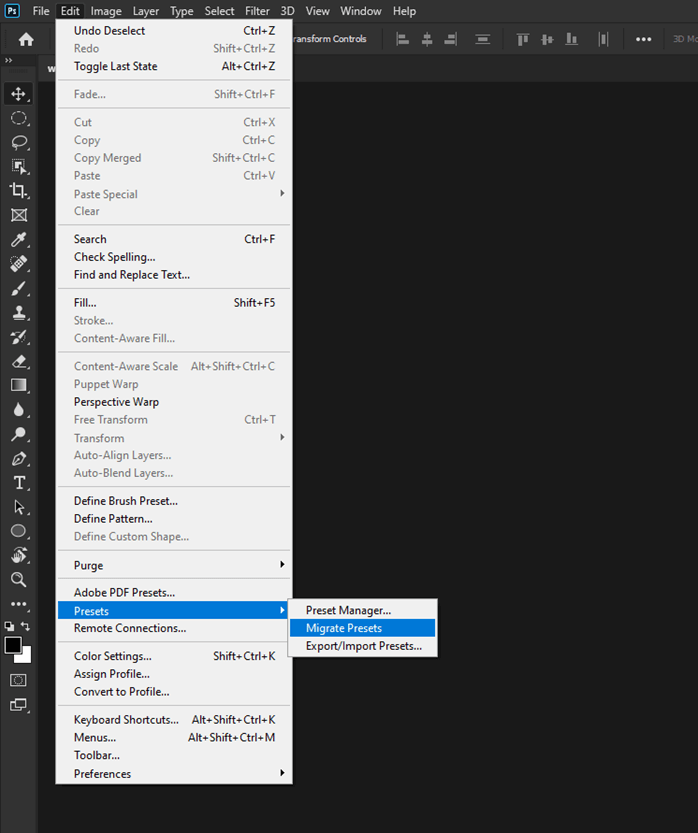Swap foreground and background colors
Screen dimensions: 698x833
click(25, 626)
